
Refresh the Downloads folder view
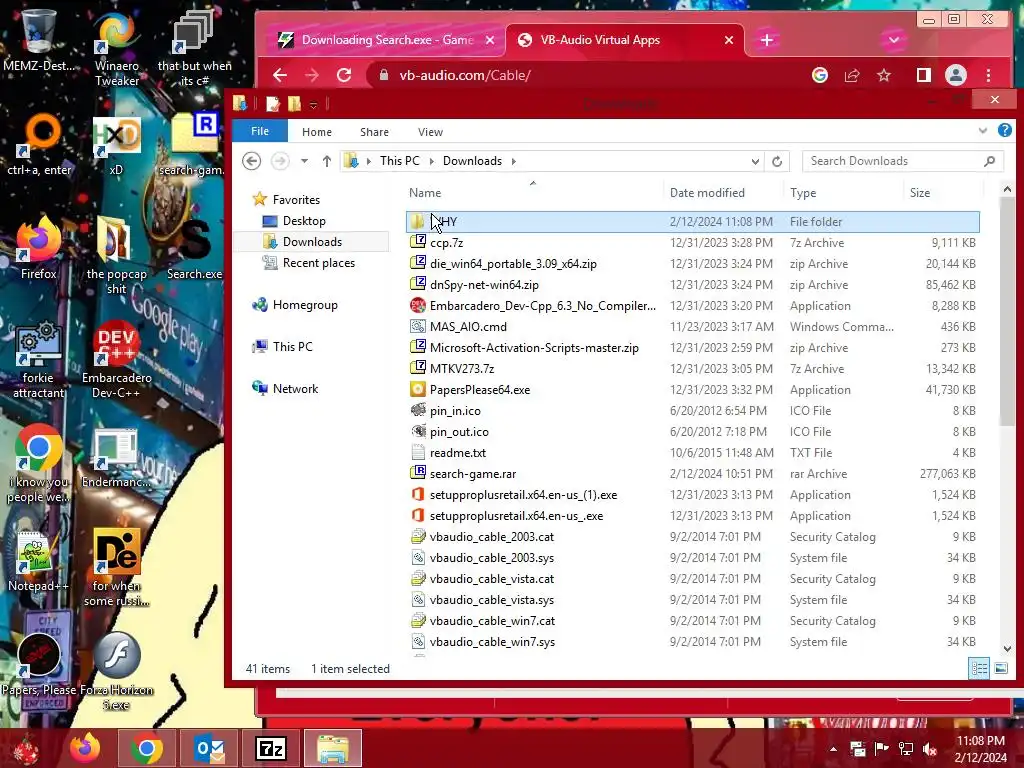point(776,161)
